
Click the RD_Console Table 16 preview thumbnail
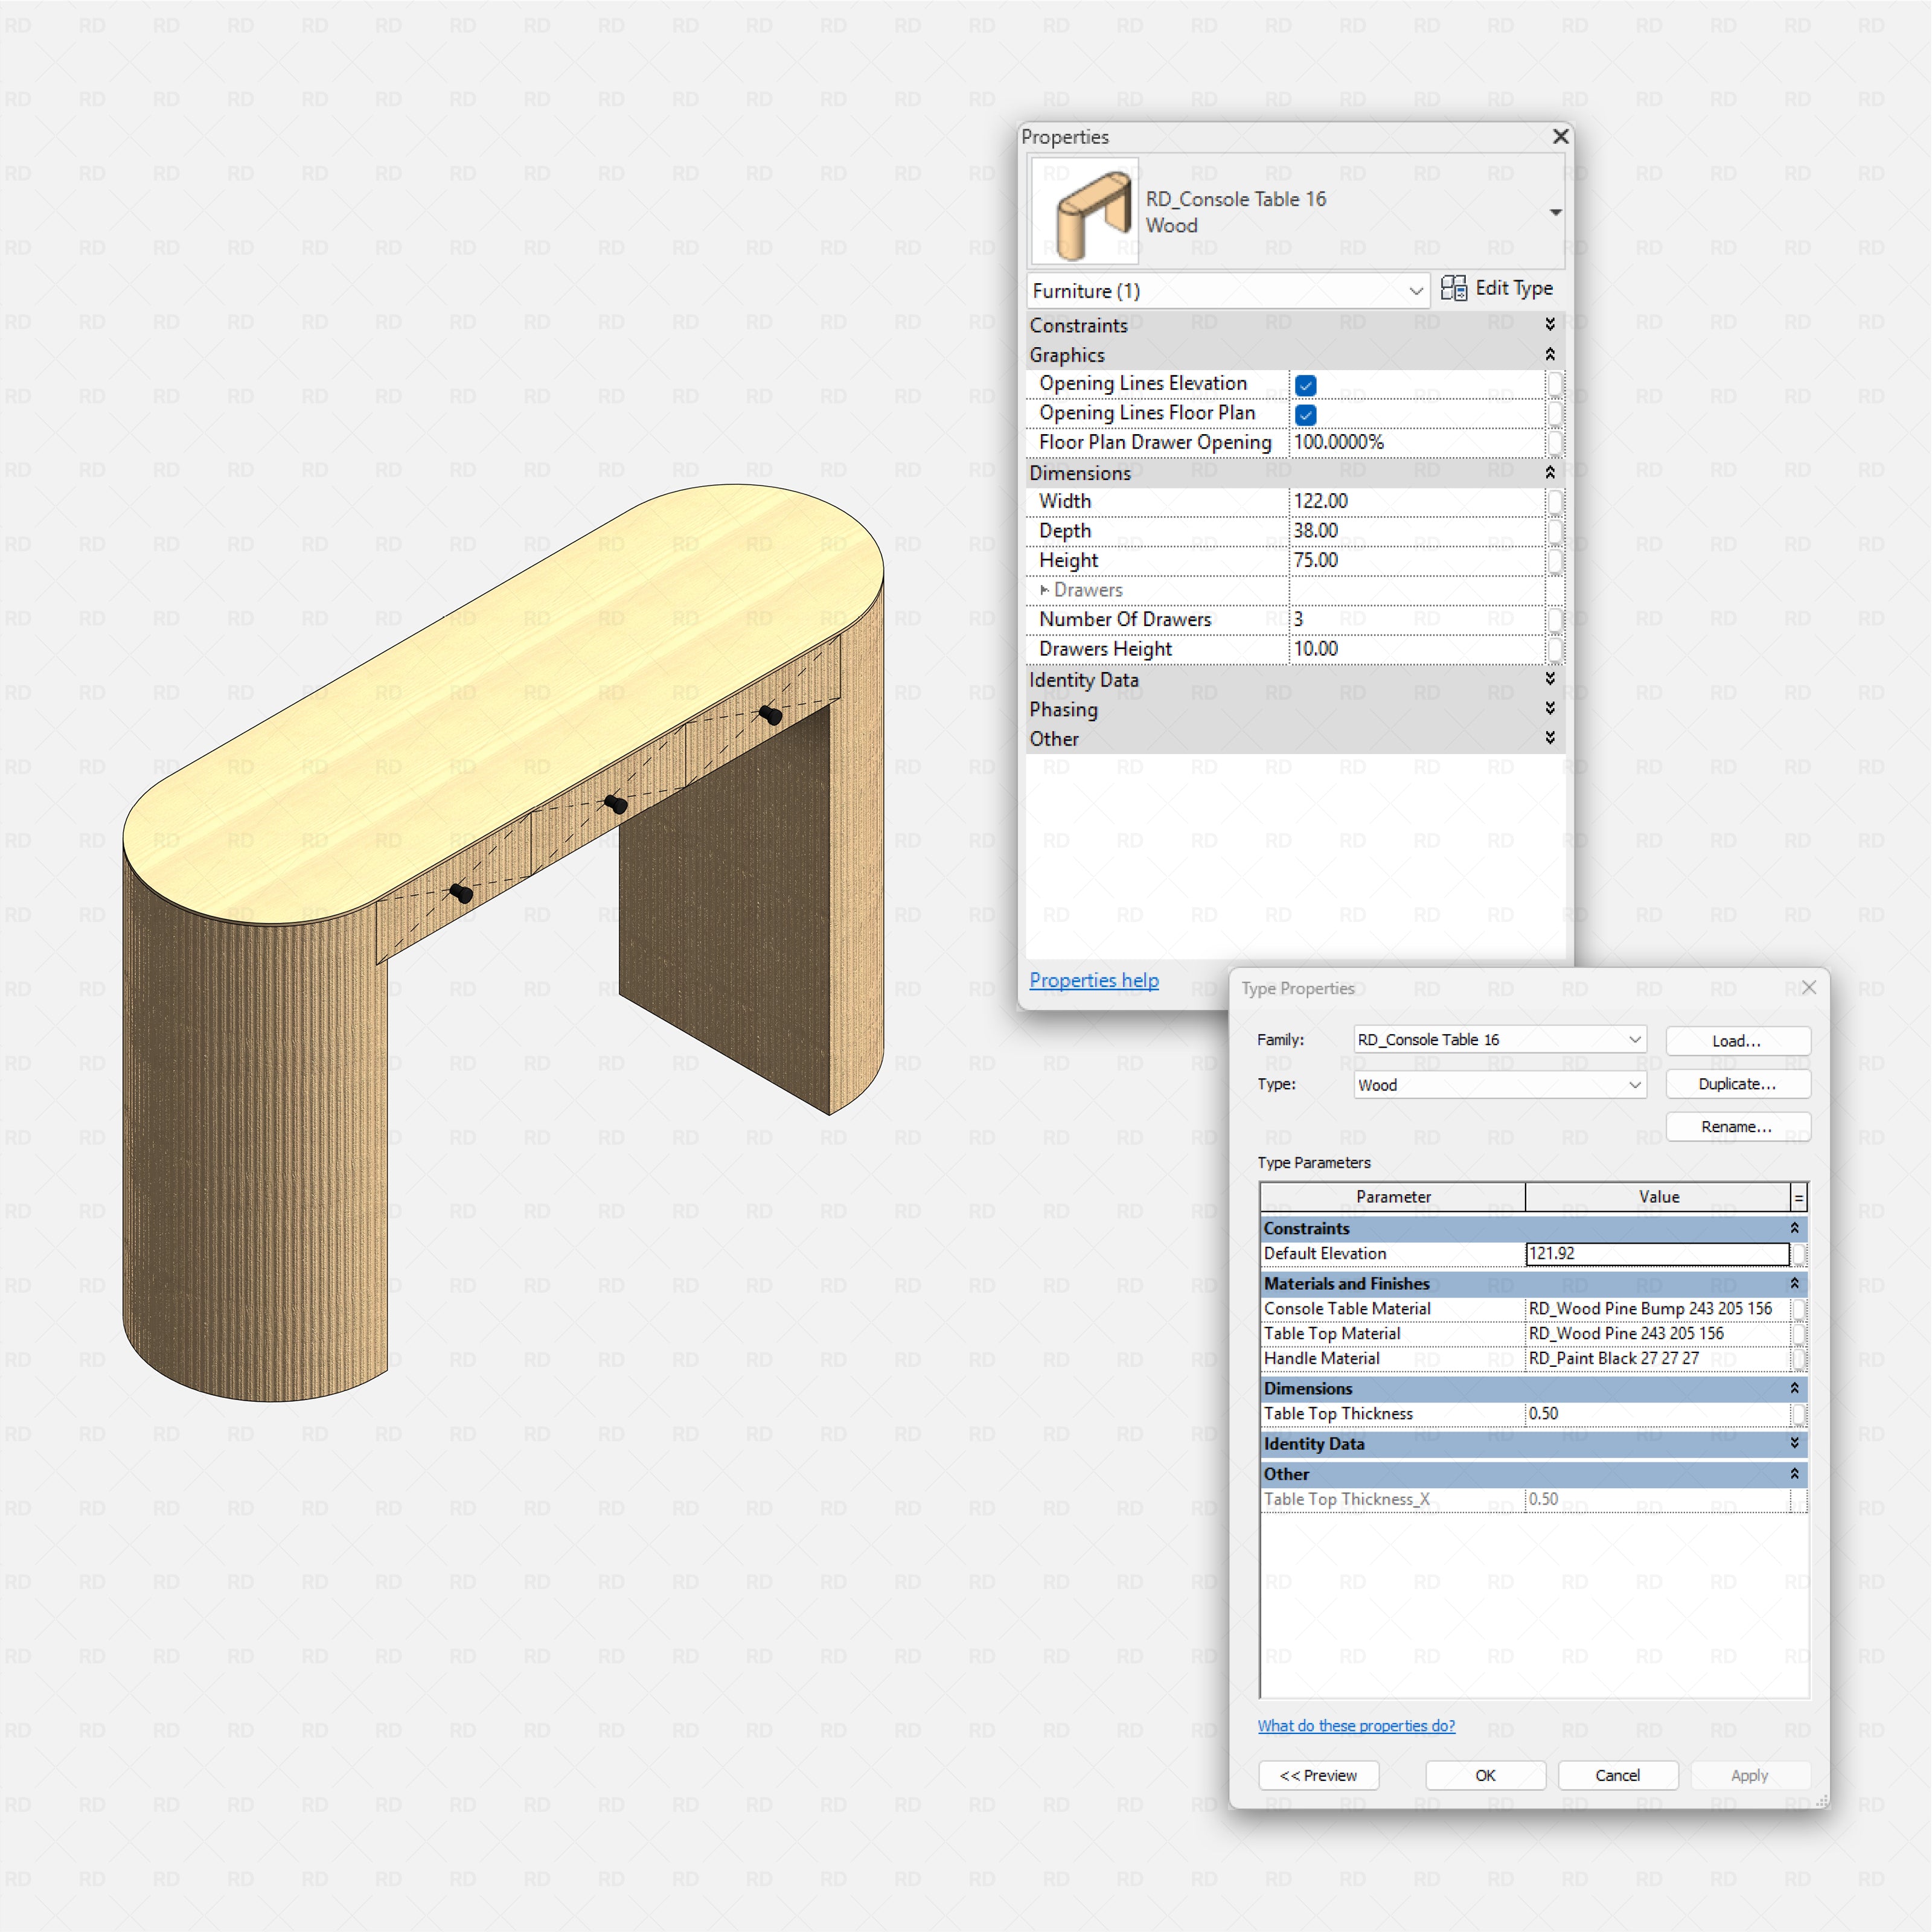click(x=1083, y=211)
